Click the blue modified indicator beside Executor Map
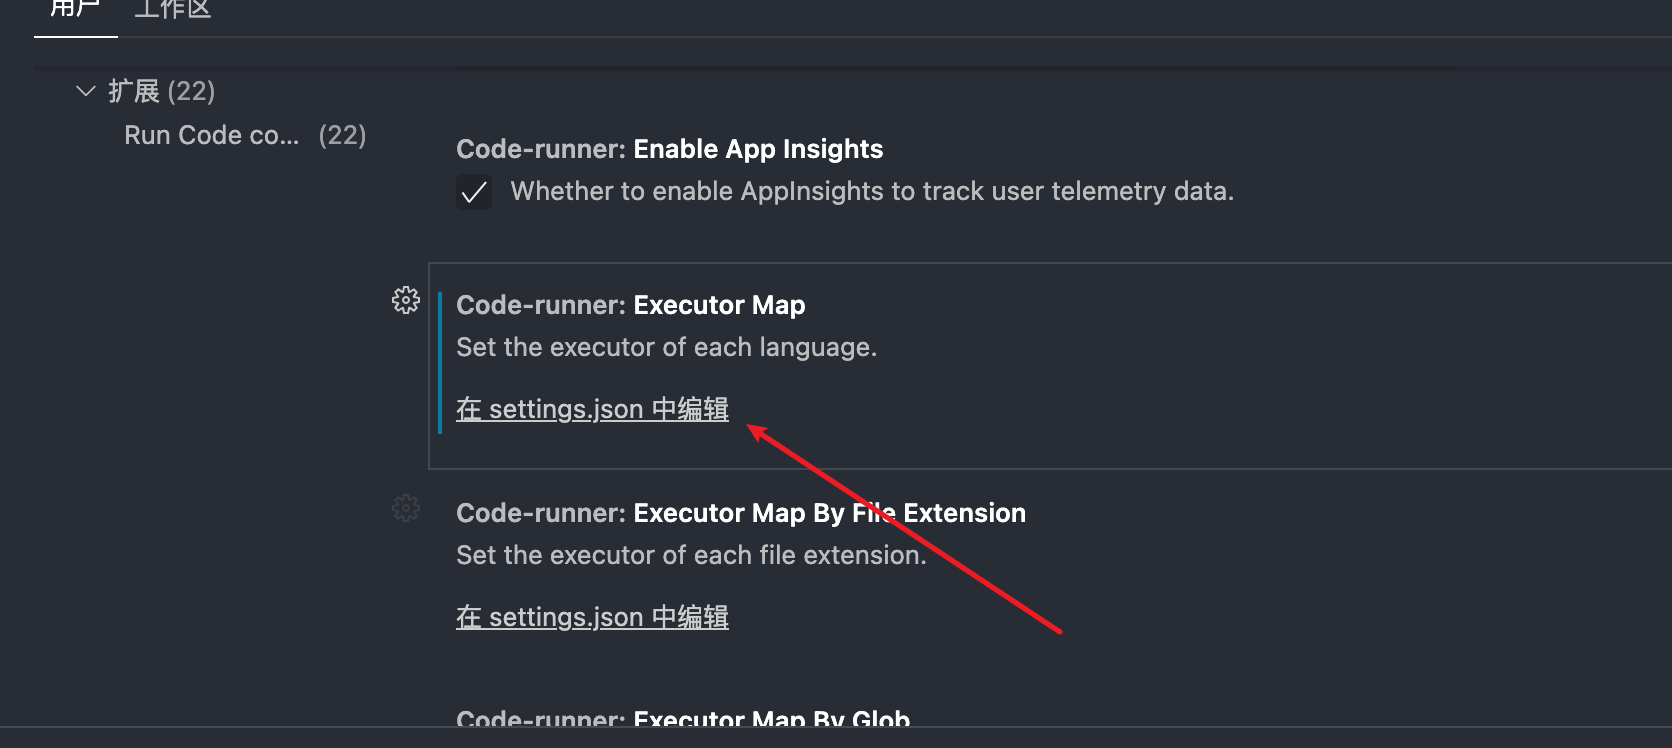Image resolution: width=1672 pixels, height=748 pixels. point(441,360)
